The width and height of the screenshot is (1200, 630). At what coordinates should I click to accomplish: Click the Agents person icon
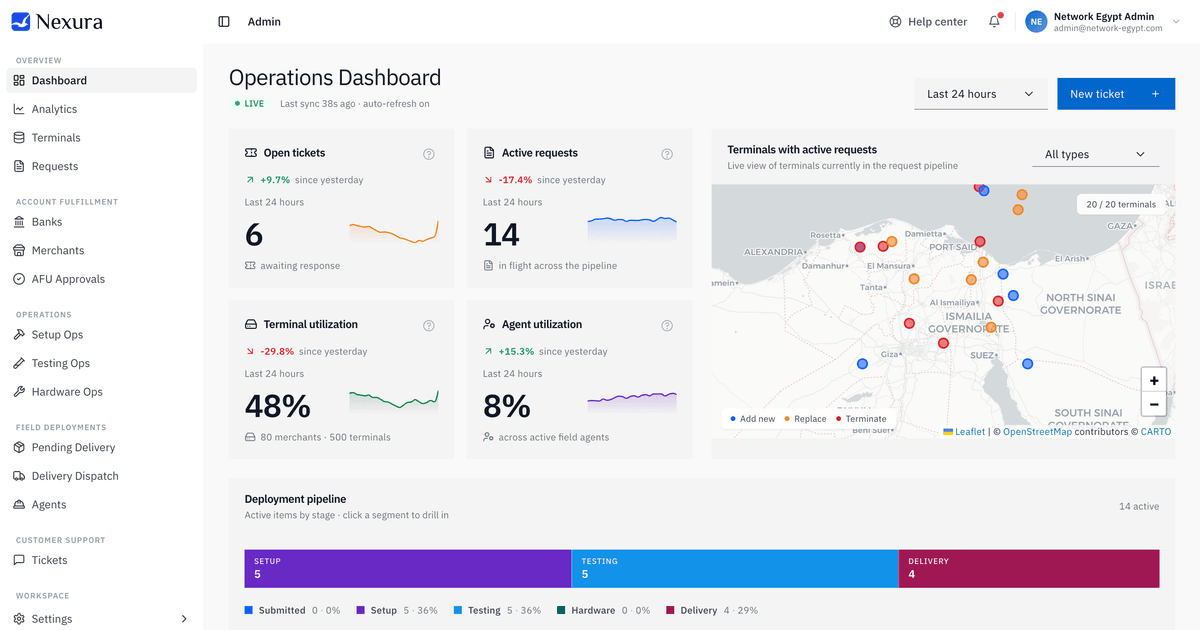point(19,505)
